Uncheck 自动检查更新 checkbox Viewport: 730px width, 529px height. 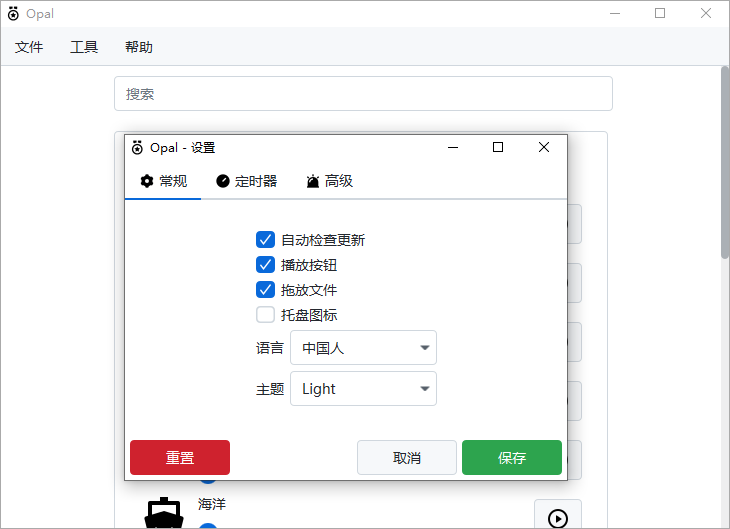point(265,240)
